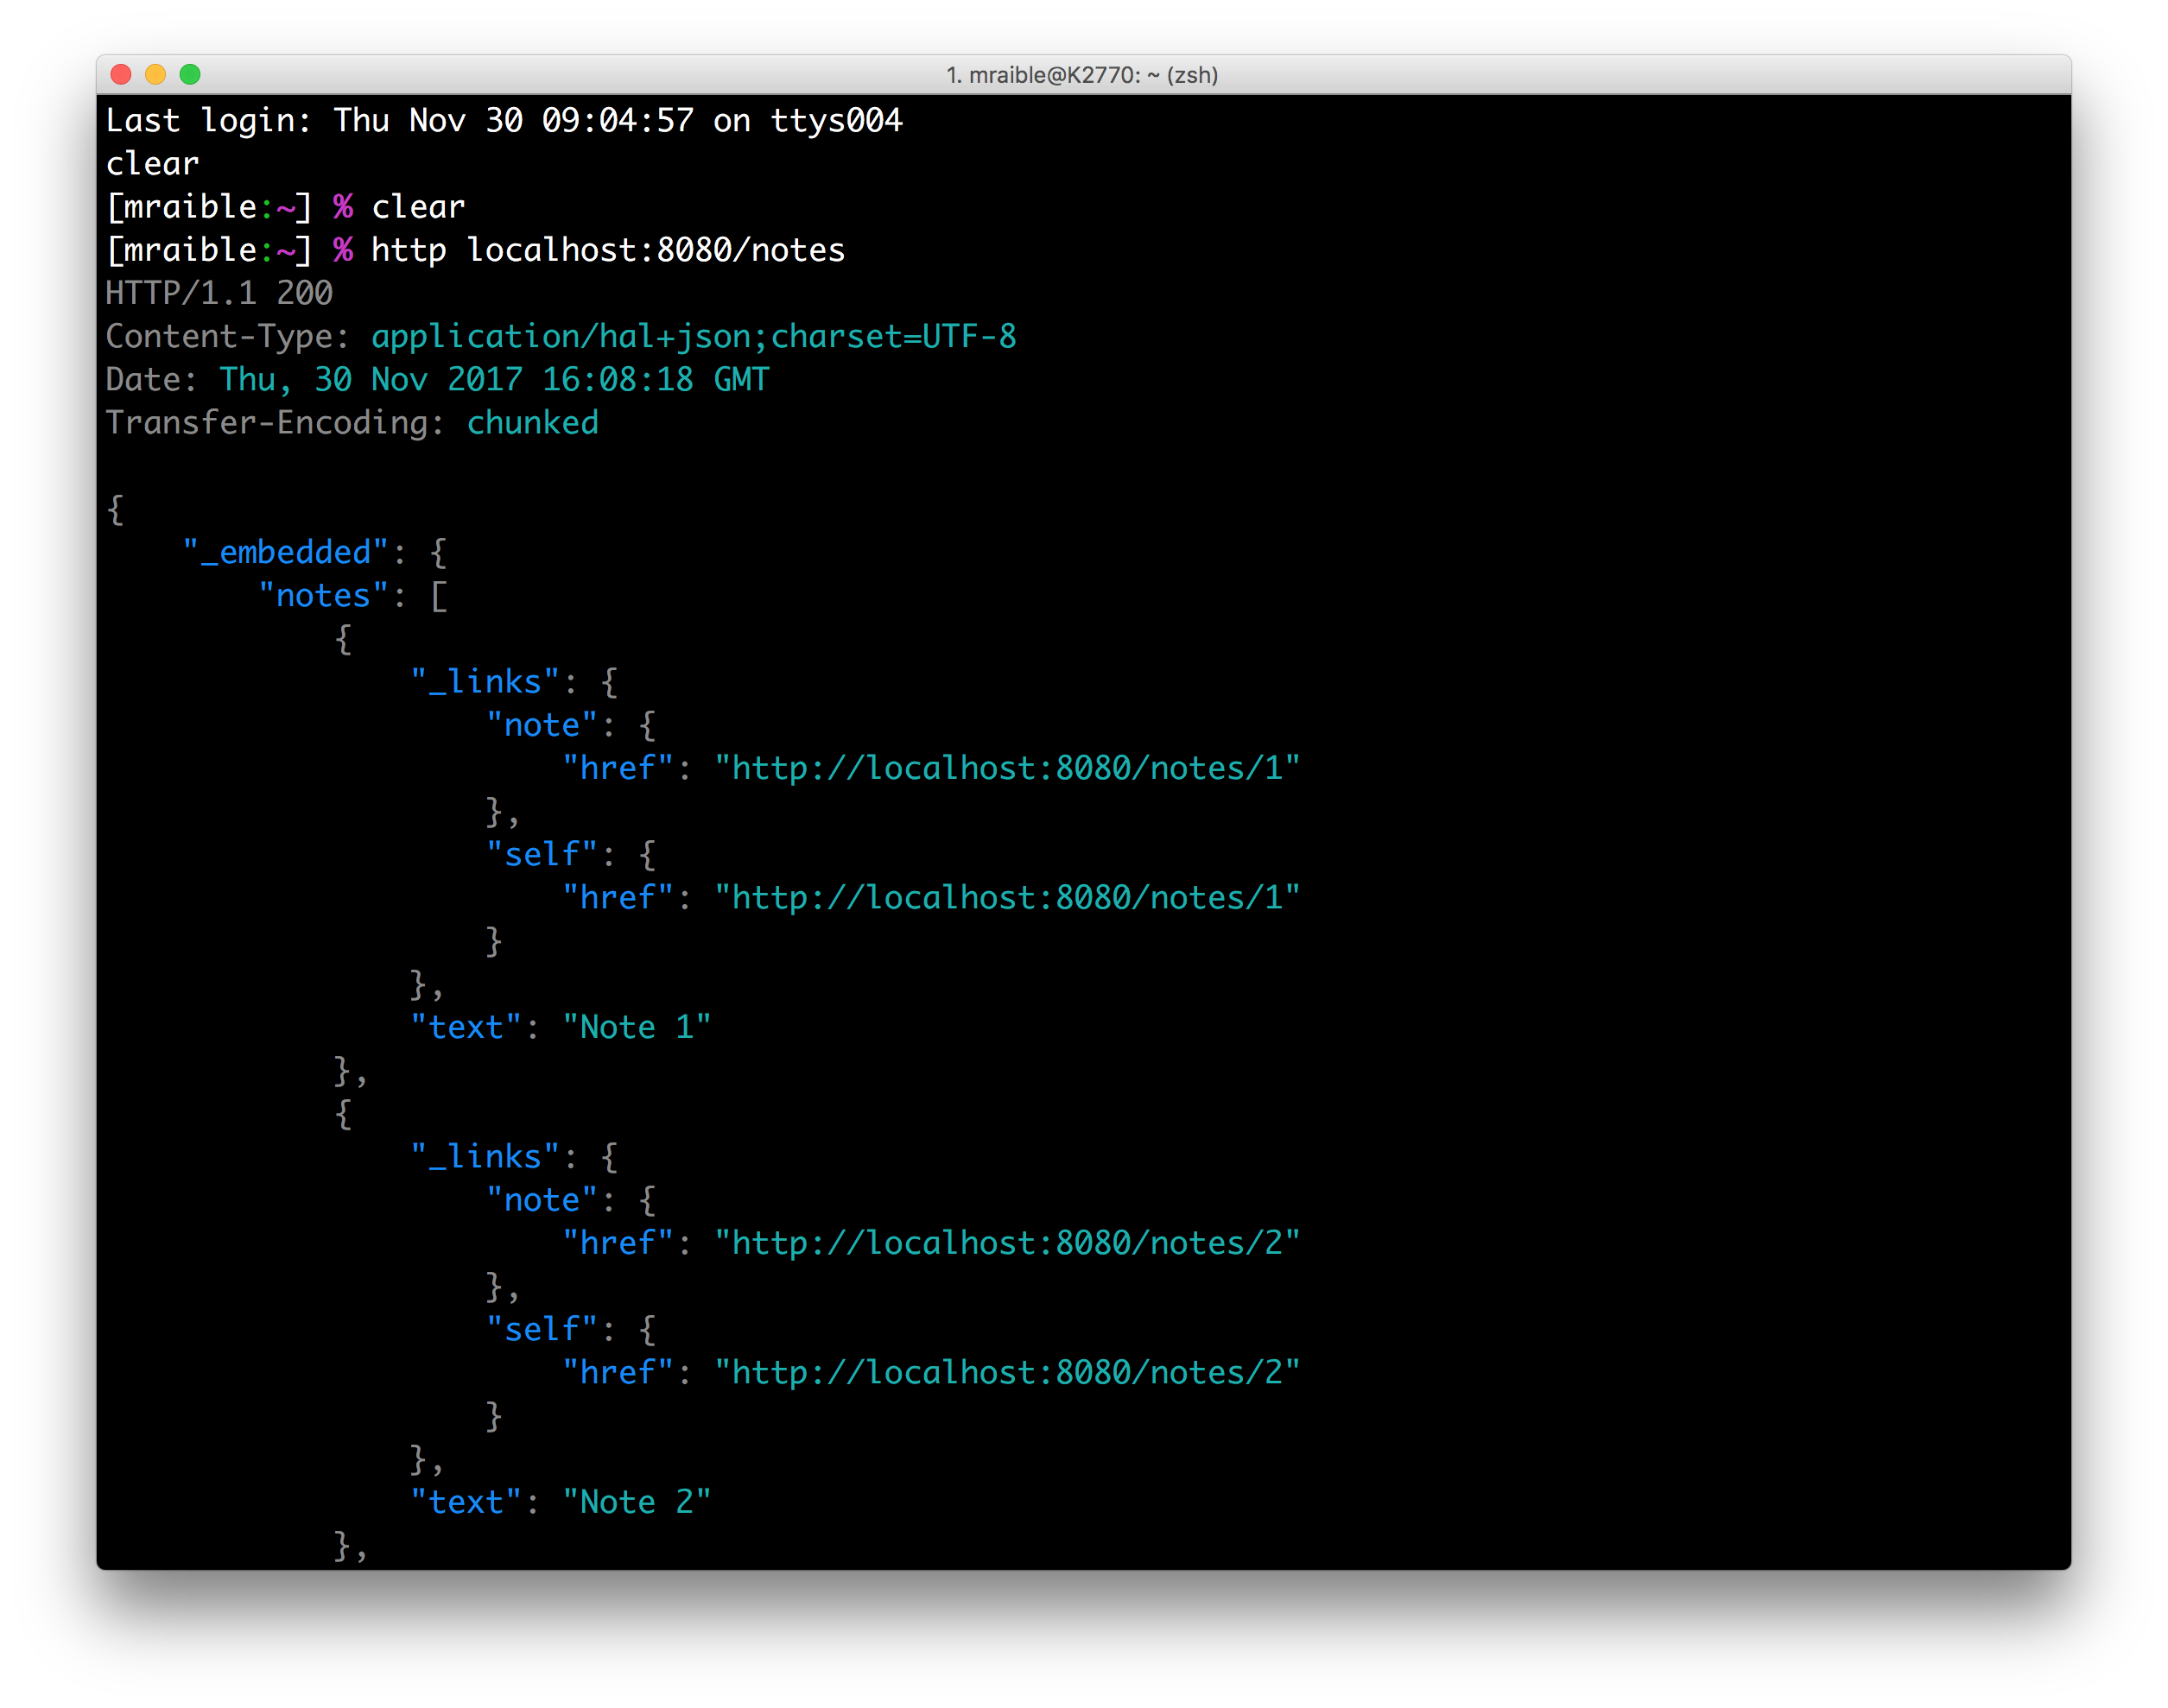Click the Last login line
This screenshot has width=2168, height=1708.
503,121
